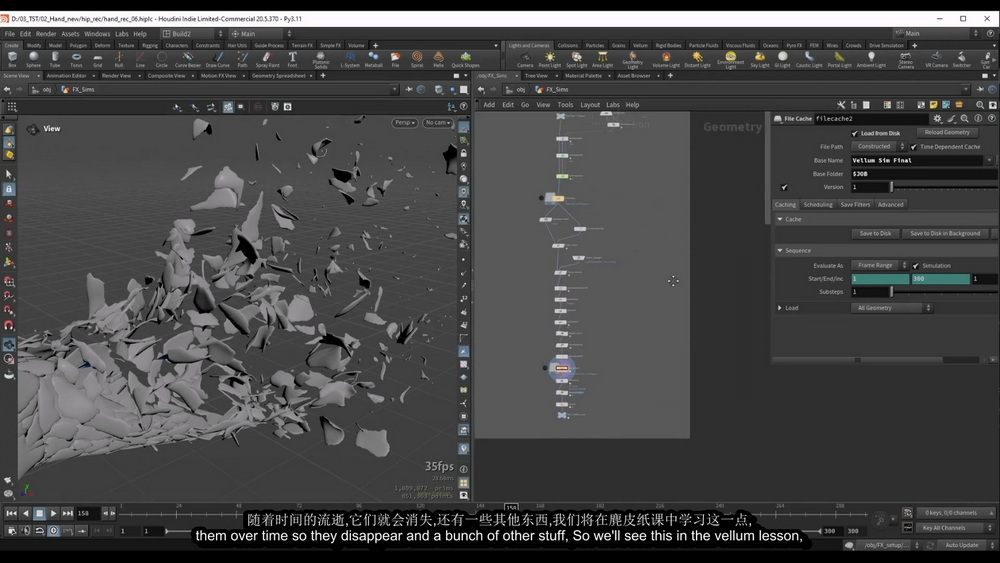The height and width of the screenshot is (563, 1000).
Task: Open the network editor Layout menu
Action: click(x=589, y=105)
